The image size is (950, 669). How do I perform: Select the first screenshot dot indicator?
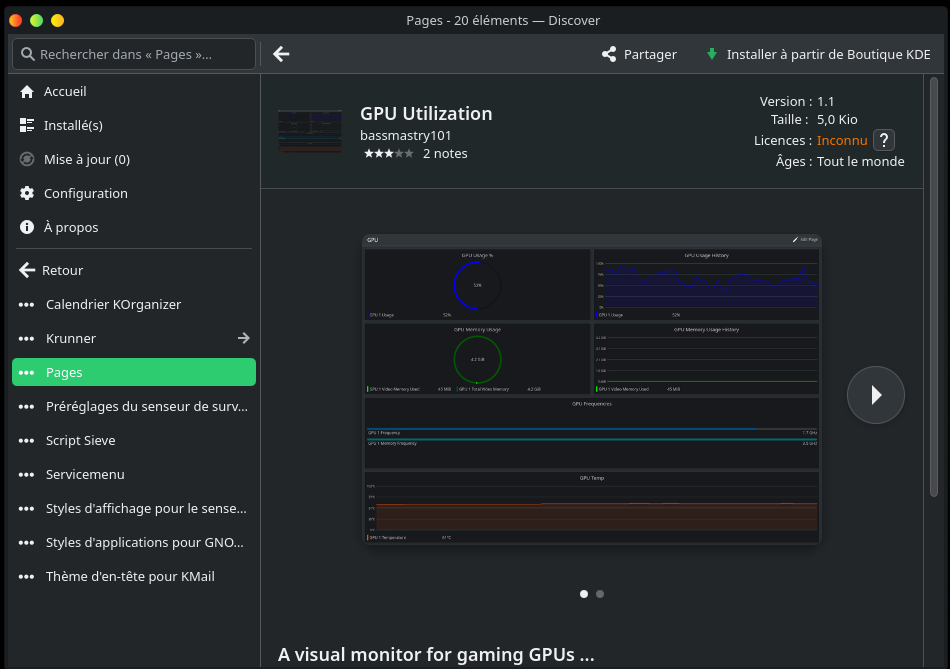click(x=584, y=594)
